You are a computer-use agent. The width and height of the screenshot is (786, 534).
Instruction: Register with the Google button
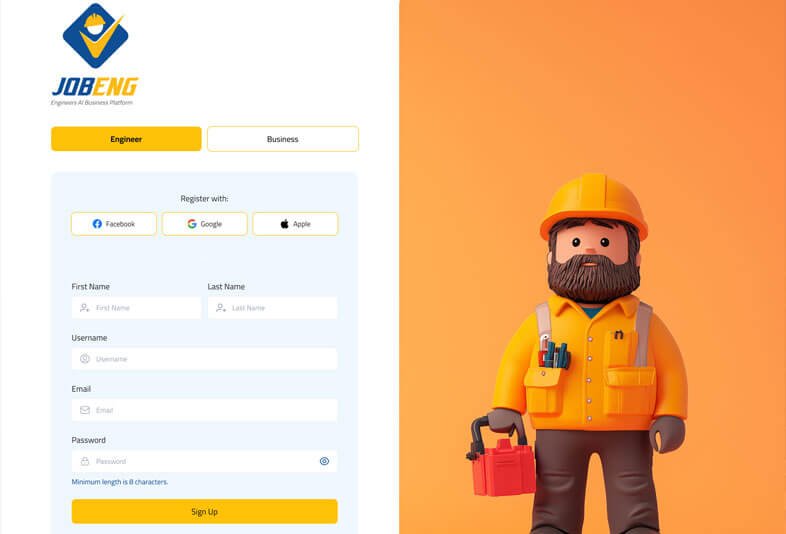point(204,224)
